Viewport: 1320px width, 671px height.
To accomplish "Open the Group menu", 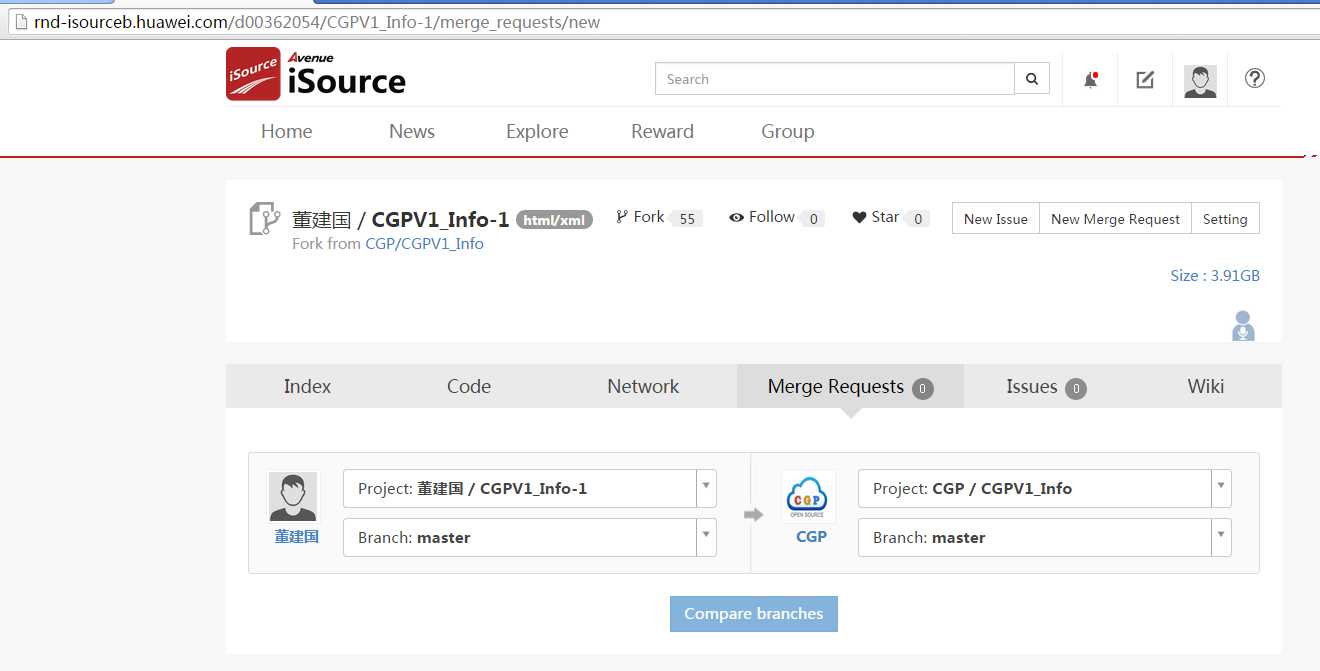I will (x=788, y=131).
